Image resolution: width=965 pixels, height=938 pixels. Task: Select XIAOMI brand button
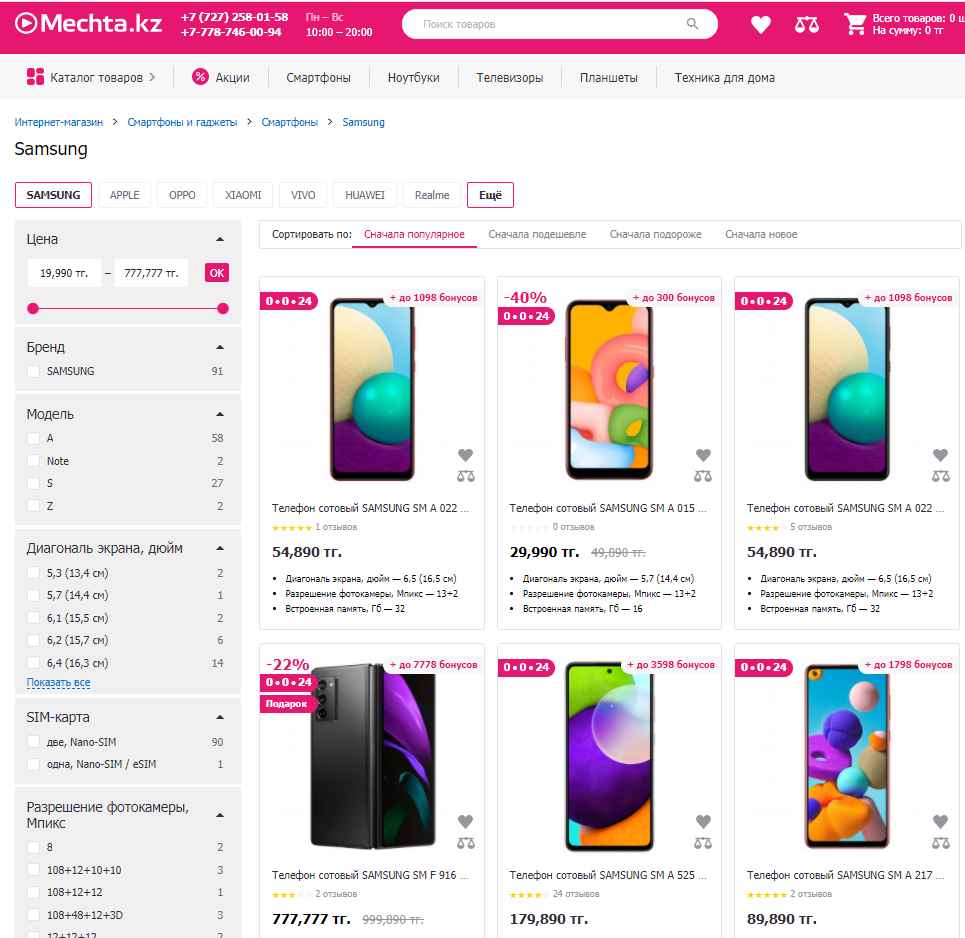tap(243, 195)
